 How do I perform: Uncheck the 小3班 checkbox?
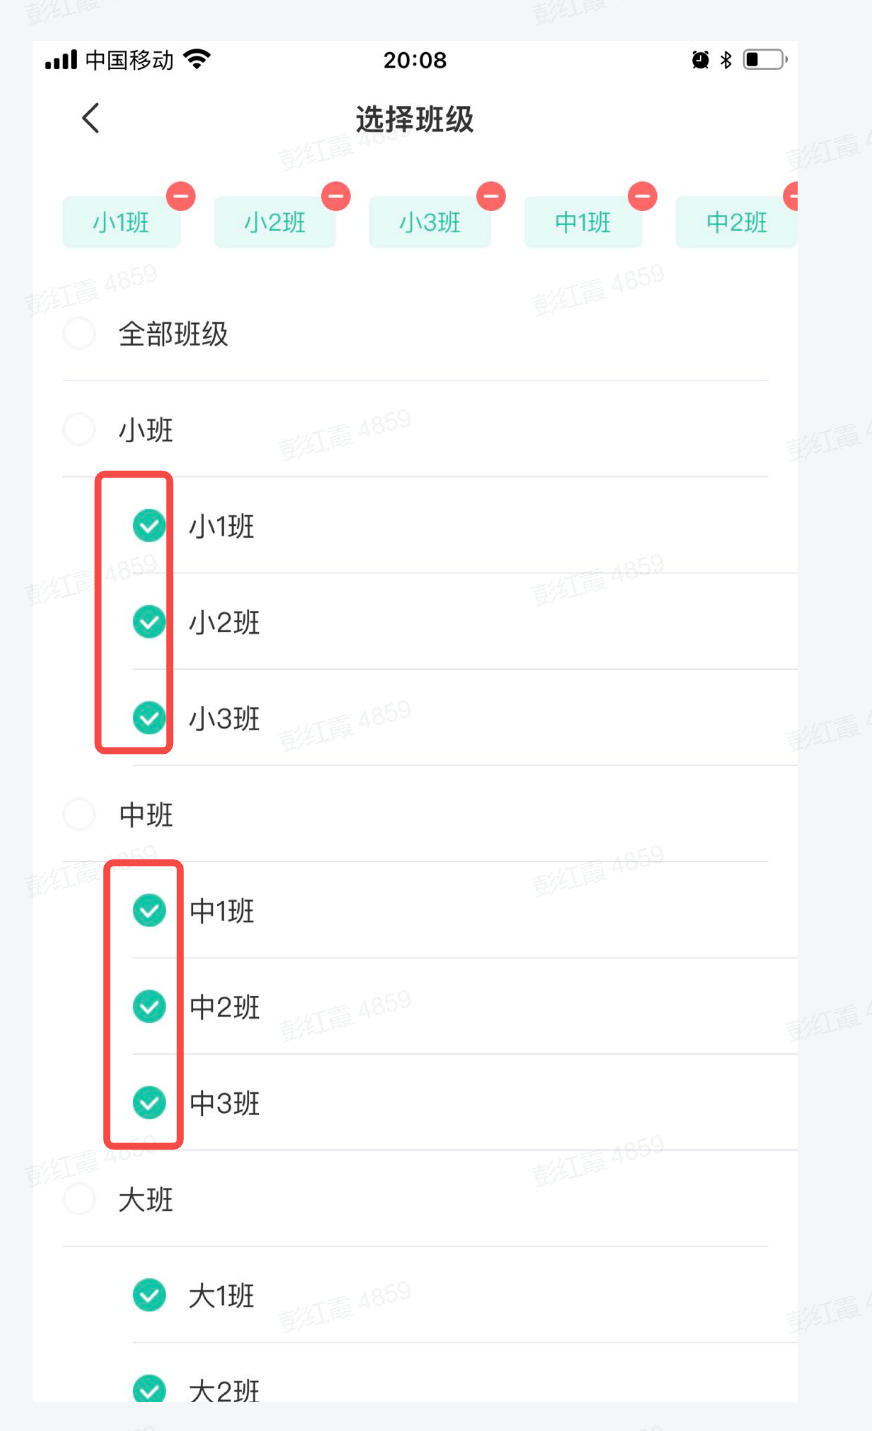point(150,718)
